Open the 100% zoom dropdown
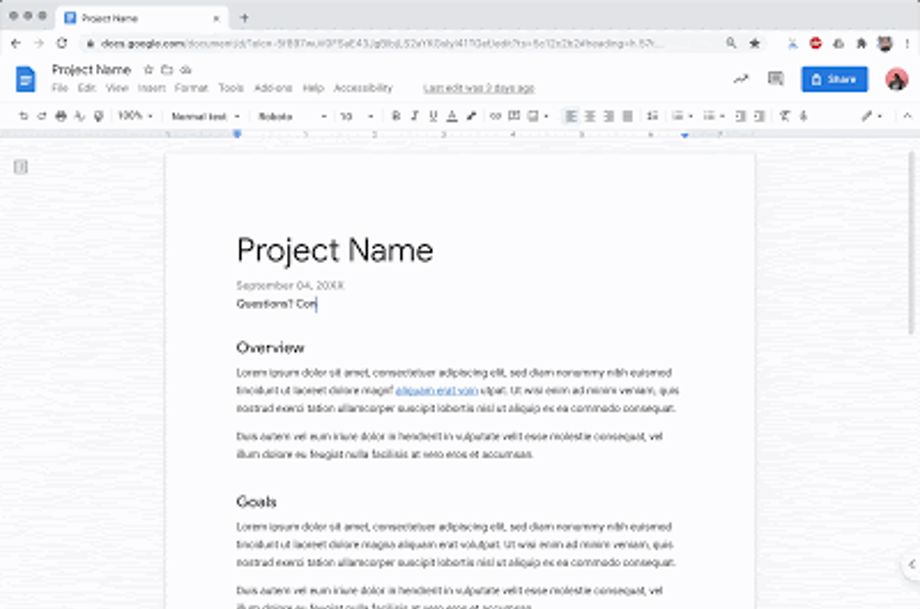 [x=135, y=116]
